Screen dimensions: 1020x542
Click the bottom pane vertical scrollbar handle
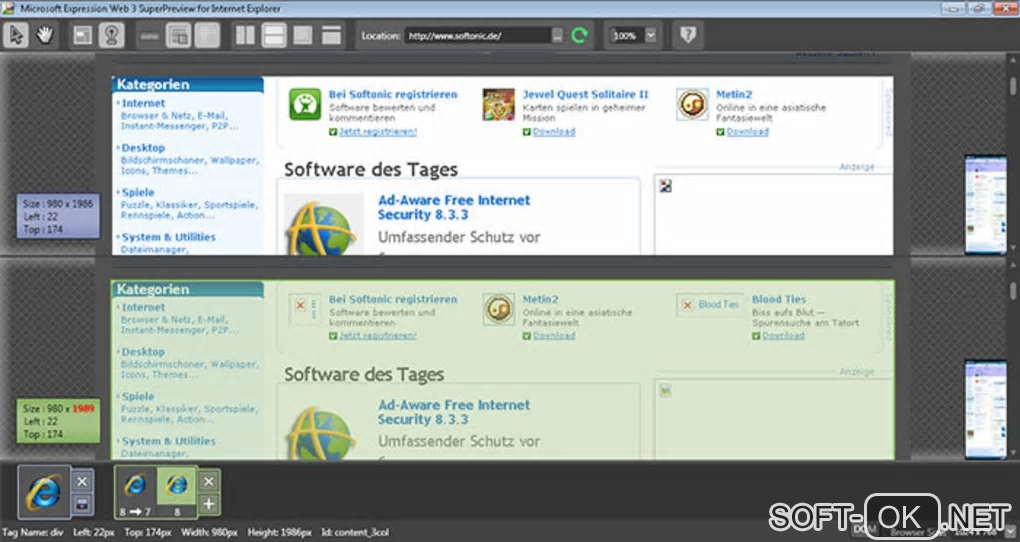point(1012,290)
